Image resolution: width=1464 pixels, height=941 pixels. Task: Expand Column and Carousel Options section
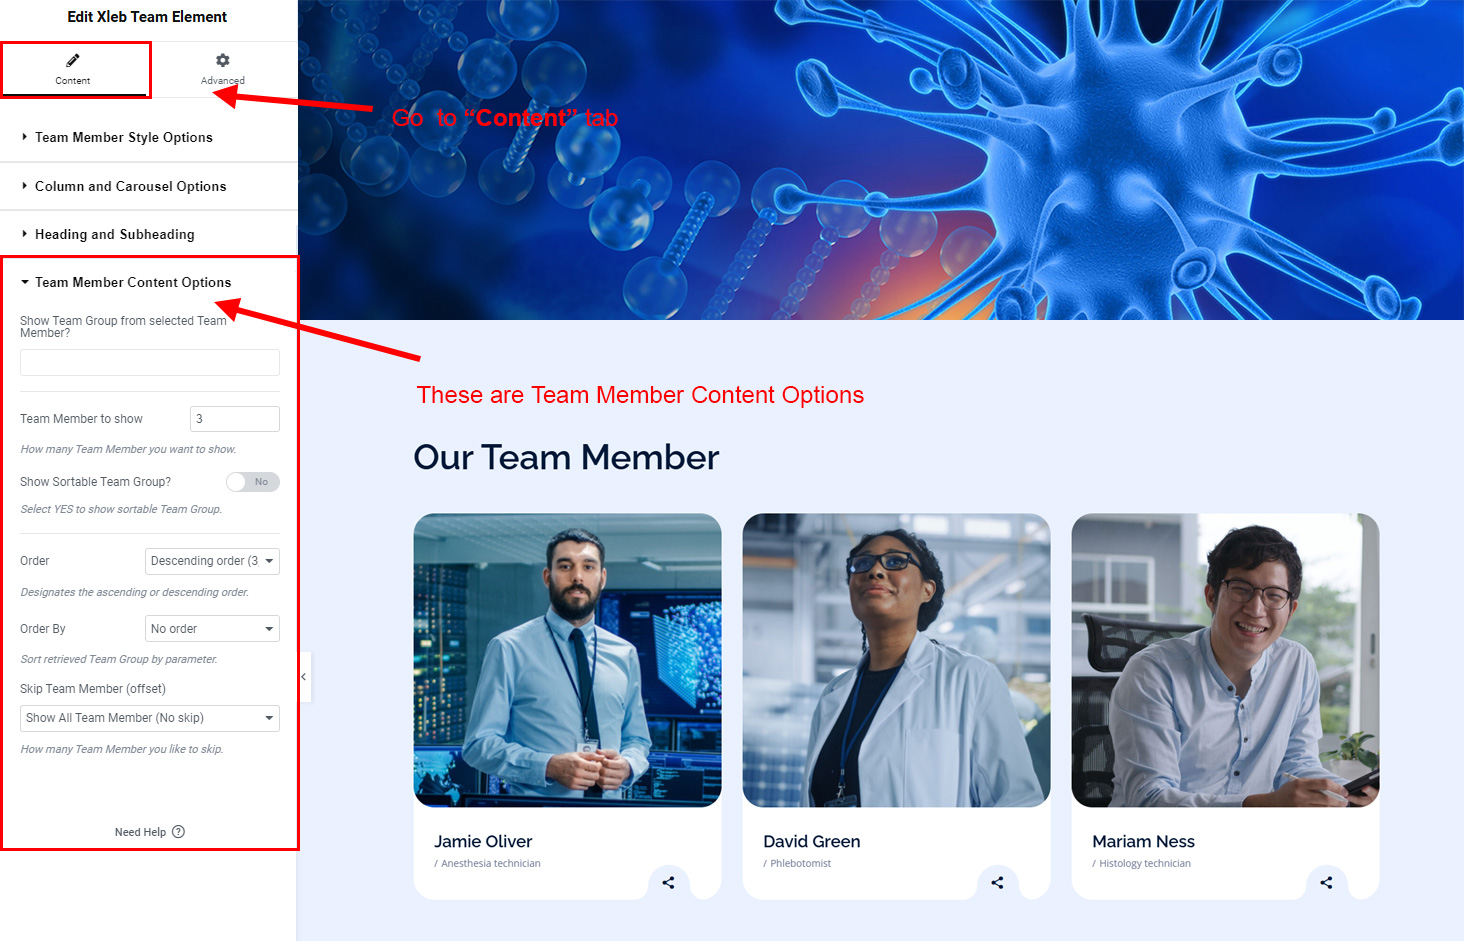click(130, 187)
